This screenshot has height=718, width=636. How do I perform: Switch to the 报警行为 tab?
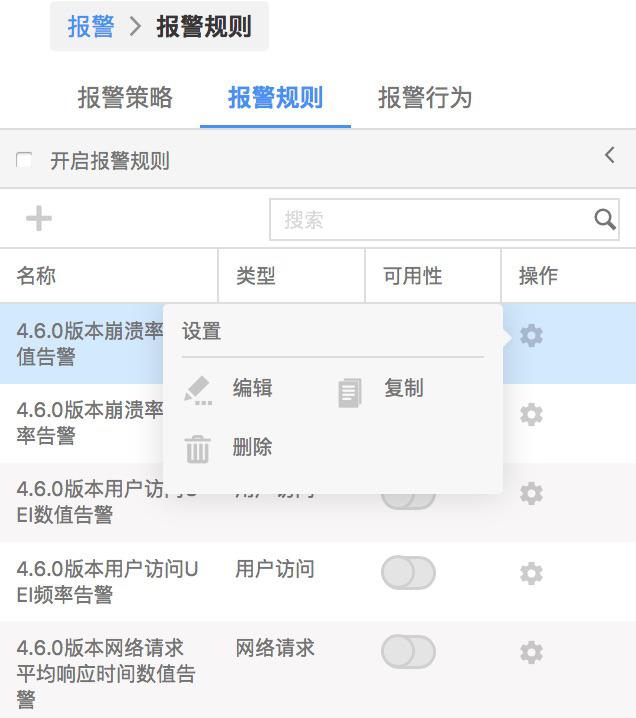click(424, 98)
